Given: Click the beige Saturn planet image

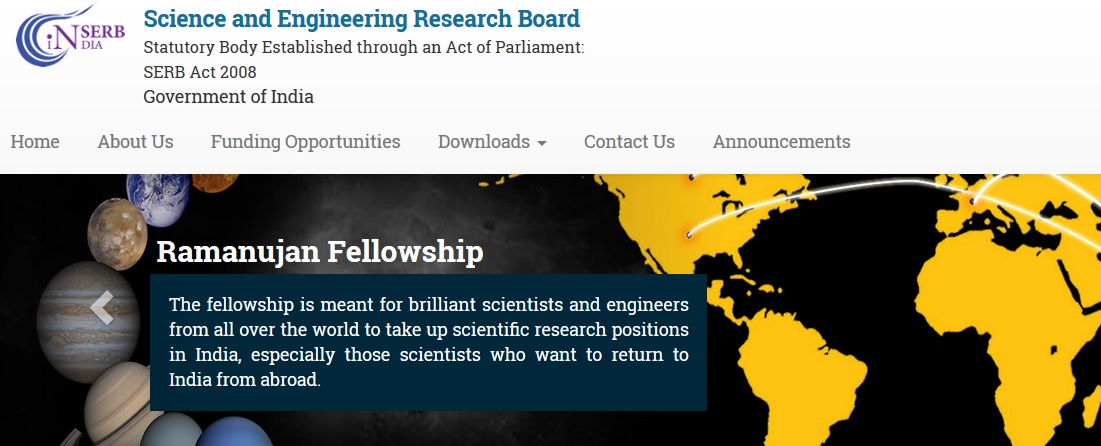Looking at the screenshot, I should click(x=120, y=400).
